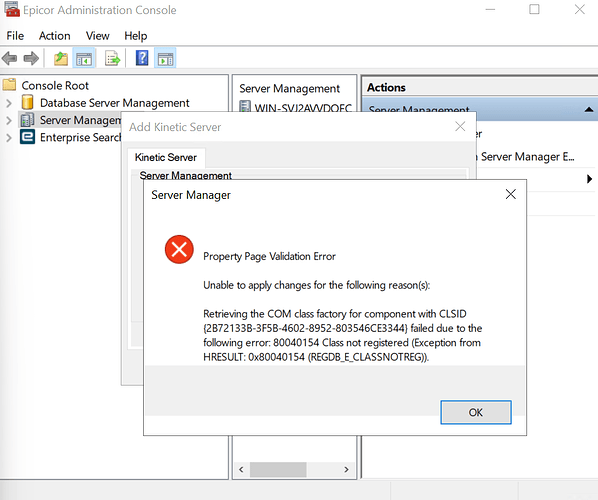Select Server Management tree node
The width and height of the screenshot is (598, 500).
click(x=80, y=120)
